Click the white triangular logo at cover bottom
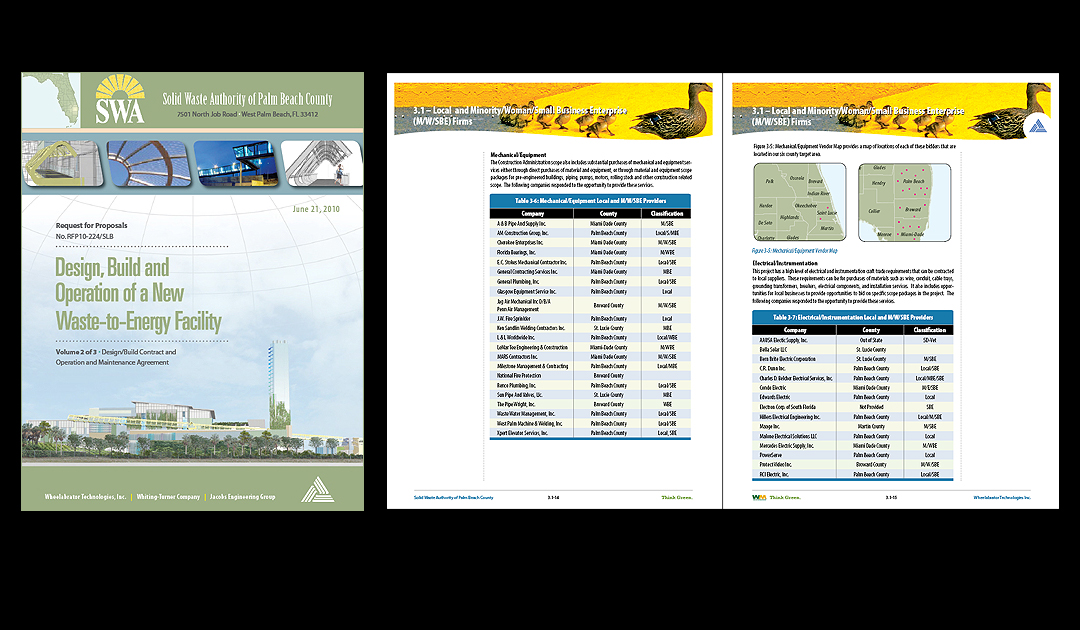This screenshot has width=1080, height=630. [318, 490]
